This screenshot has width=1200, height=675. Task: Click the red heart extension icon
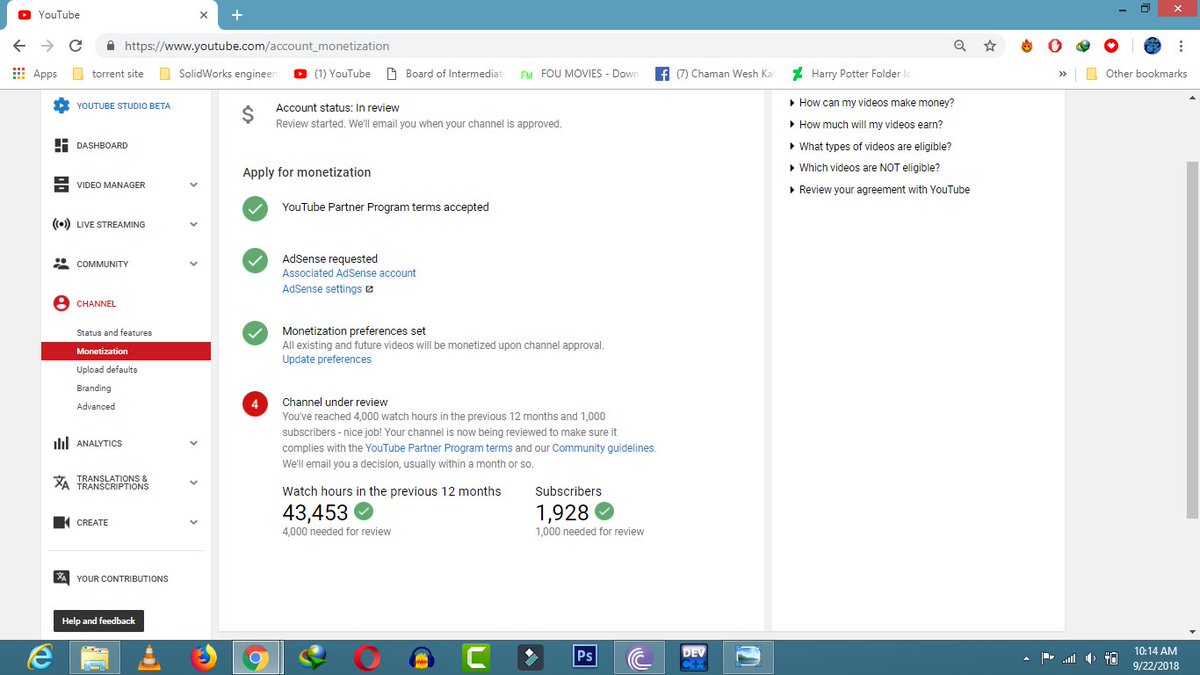point(1110,46)
